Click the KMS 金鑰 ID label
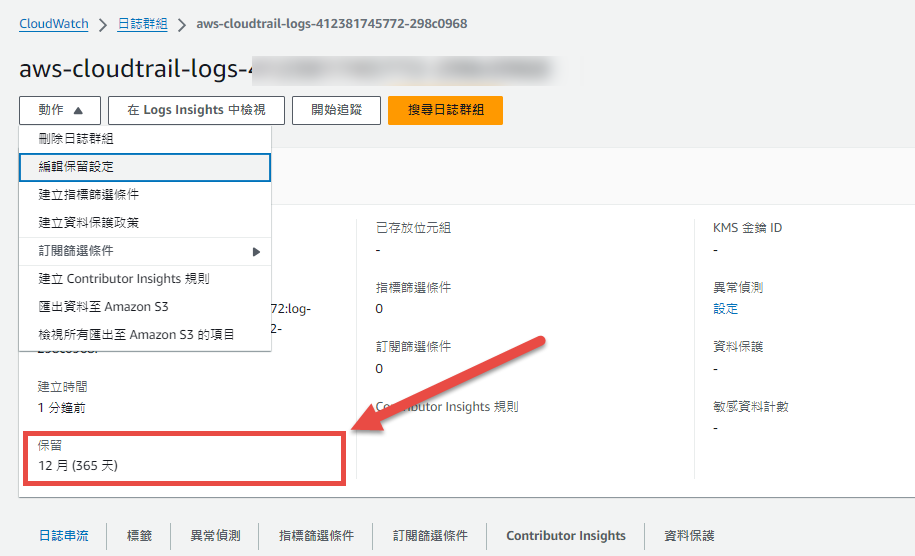915x556 pixels. coord(748,228)
